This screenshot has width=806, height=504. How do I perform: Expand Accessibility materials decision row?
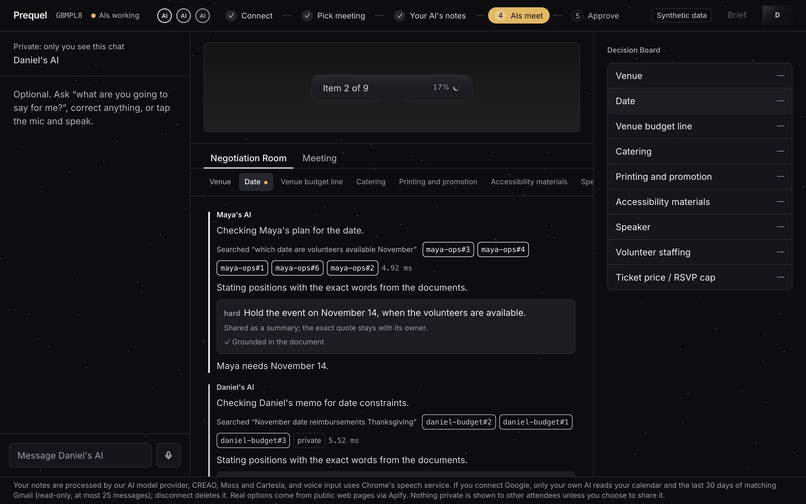(x=700, y=202)
